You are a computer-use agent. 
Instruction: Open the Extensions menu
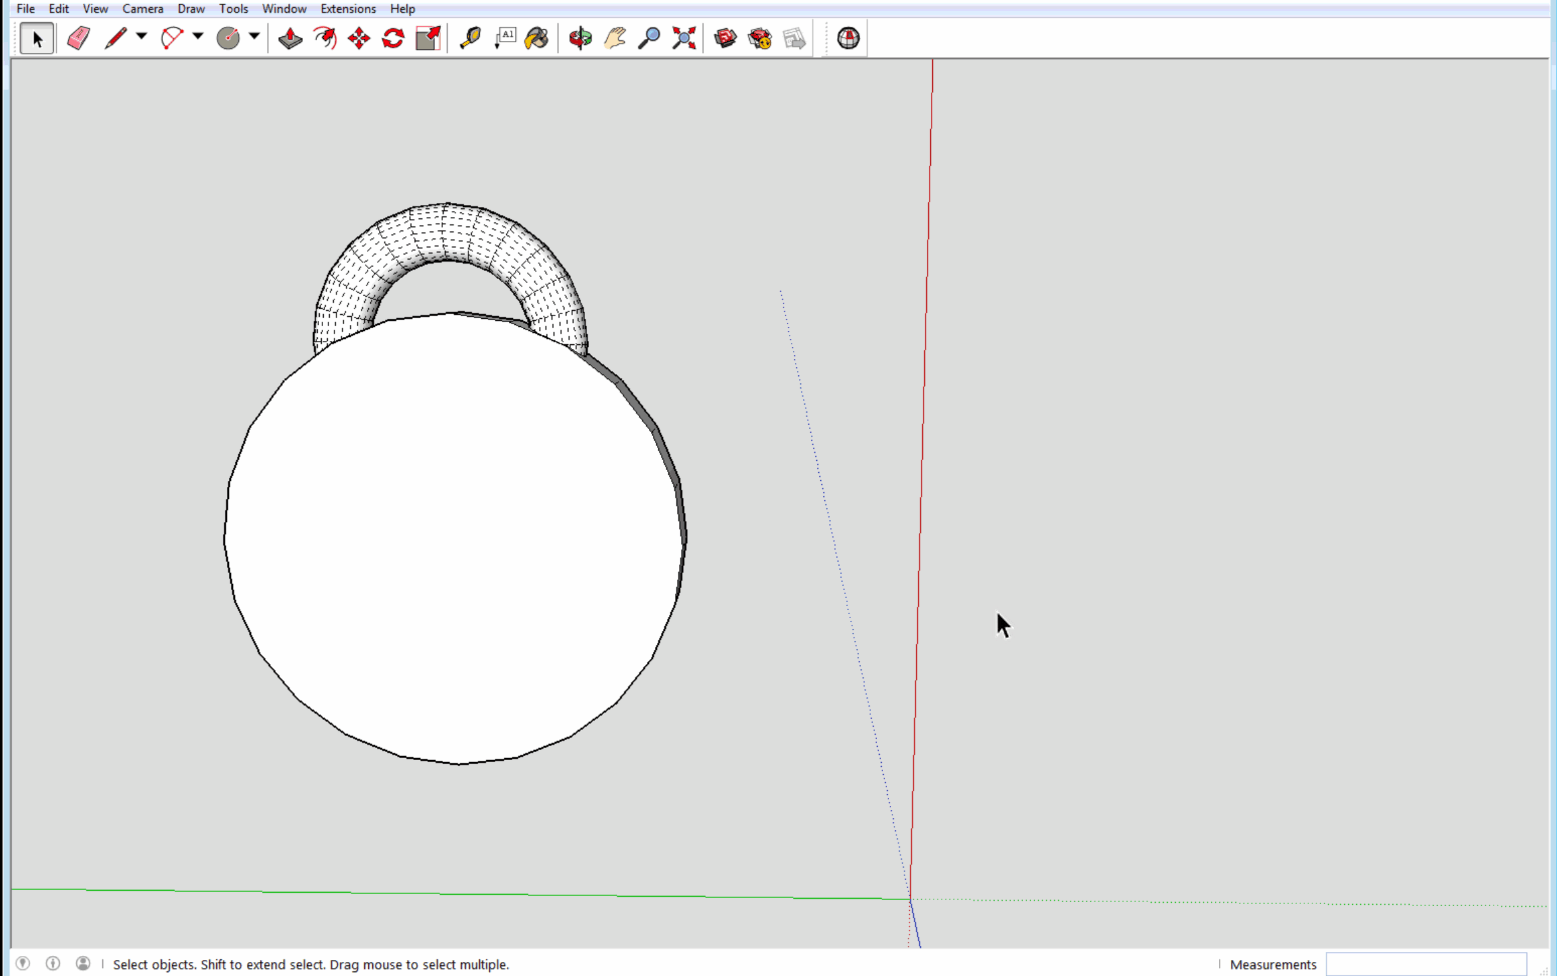coord(348,9)
